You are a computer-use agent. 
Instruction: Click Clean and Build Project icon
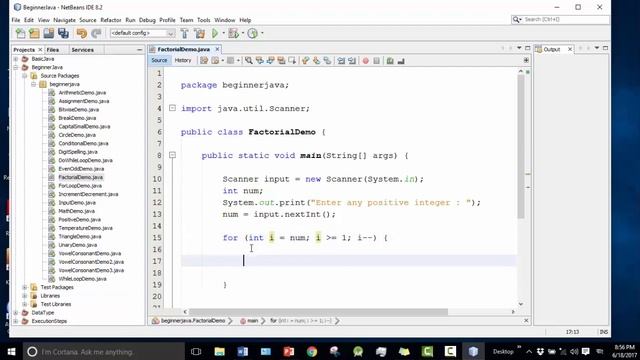(x=200, y=33)
